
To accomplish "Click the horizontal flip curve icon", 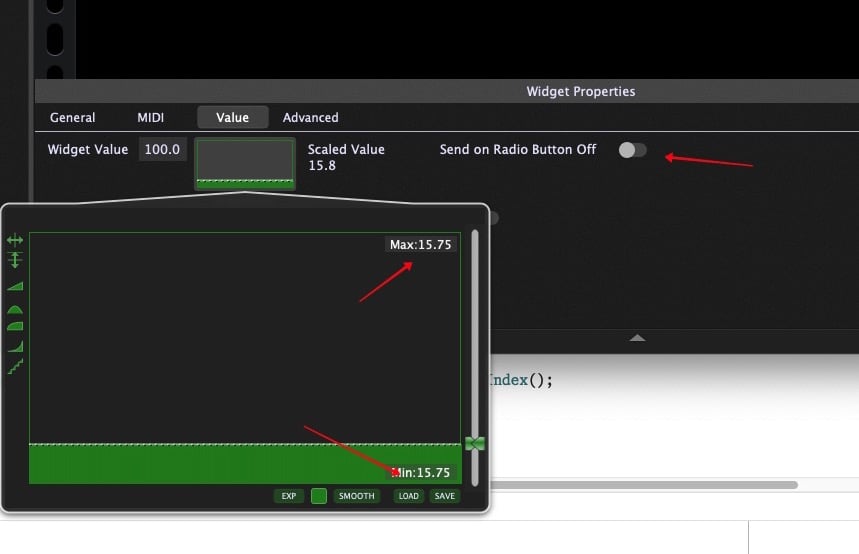I will point(15,240).
